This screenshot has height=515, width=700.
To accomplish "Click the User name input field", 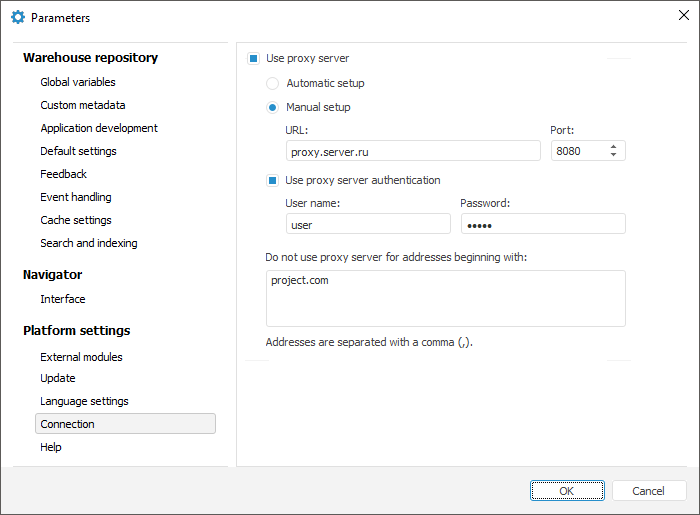I will [368, 224].
